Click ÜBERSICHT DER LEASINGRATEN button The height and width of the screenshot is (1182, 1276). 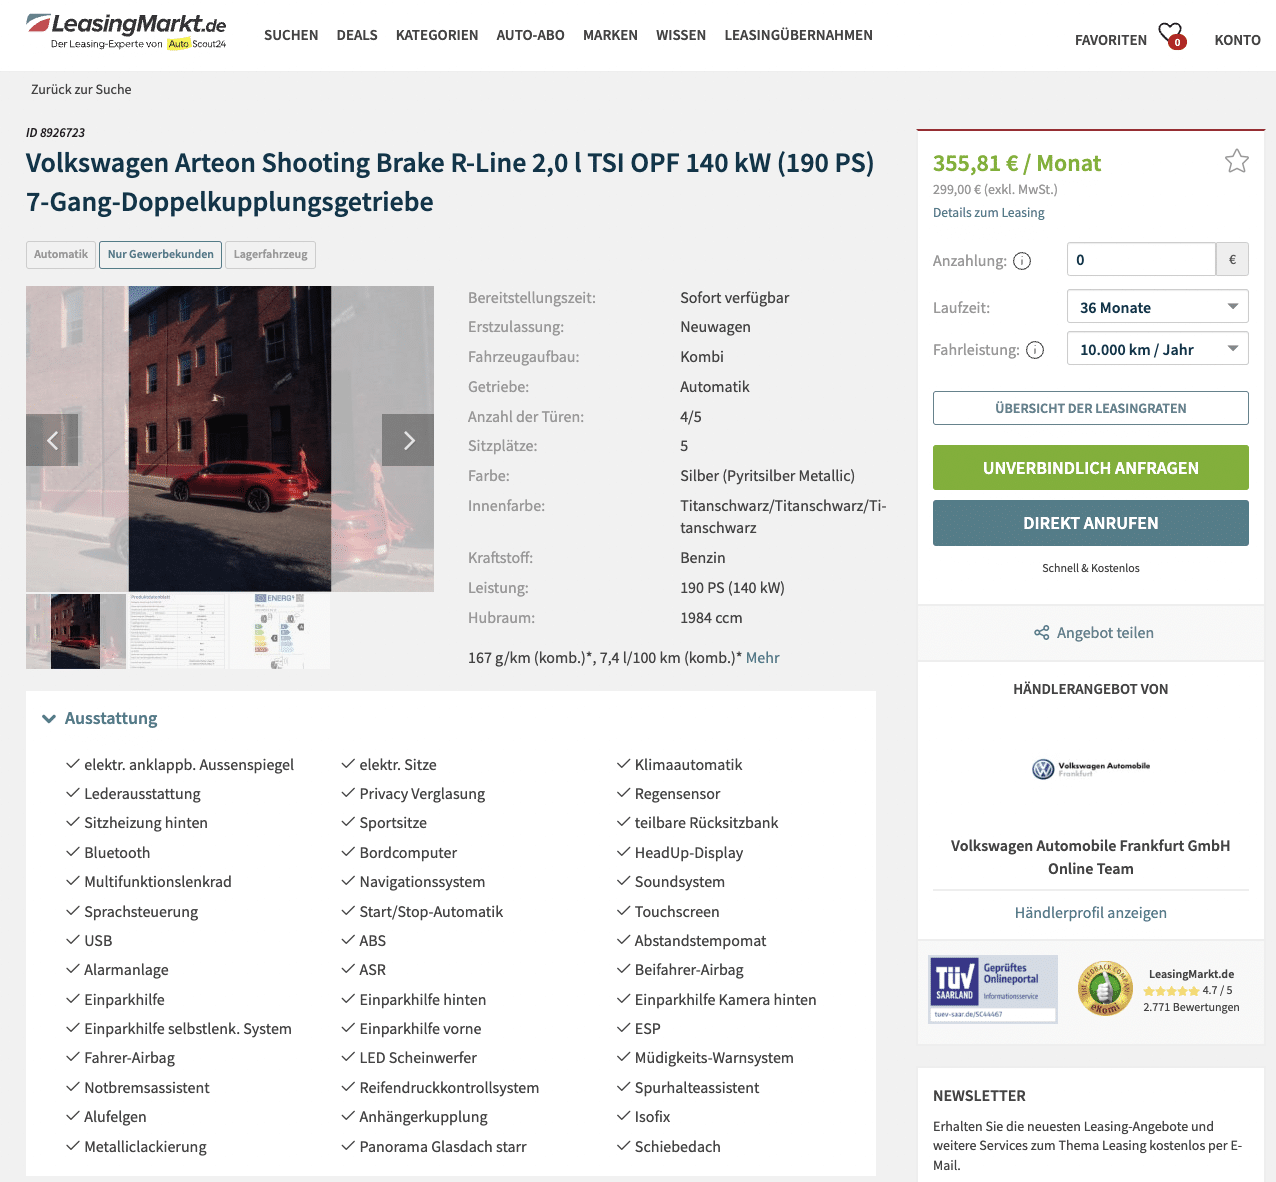(x=1091, y=408)
